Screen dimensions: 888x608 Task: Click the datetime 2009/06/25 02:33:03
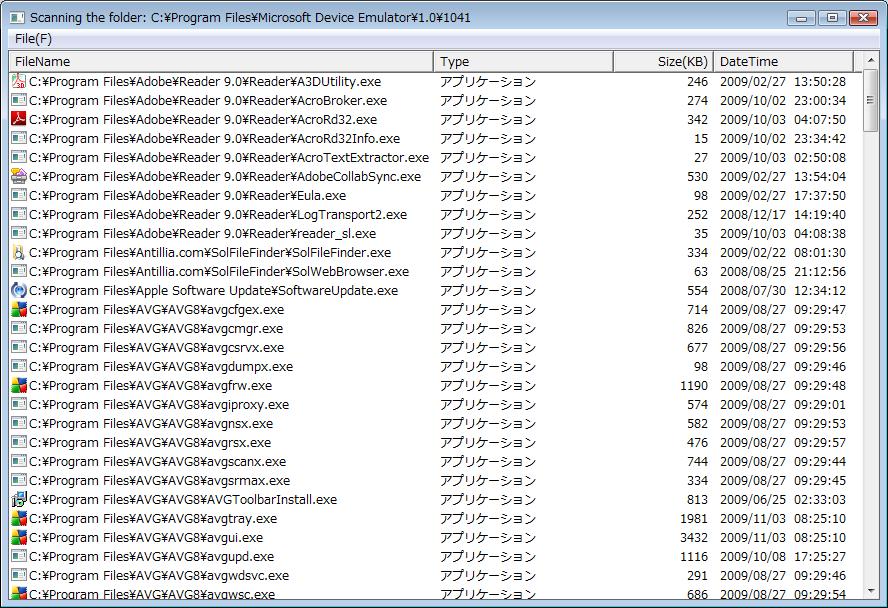point(783,499)
